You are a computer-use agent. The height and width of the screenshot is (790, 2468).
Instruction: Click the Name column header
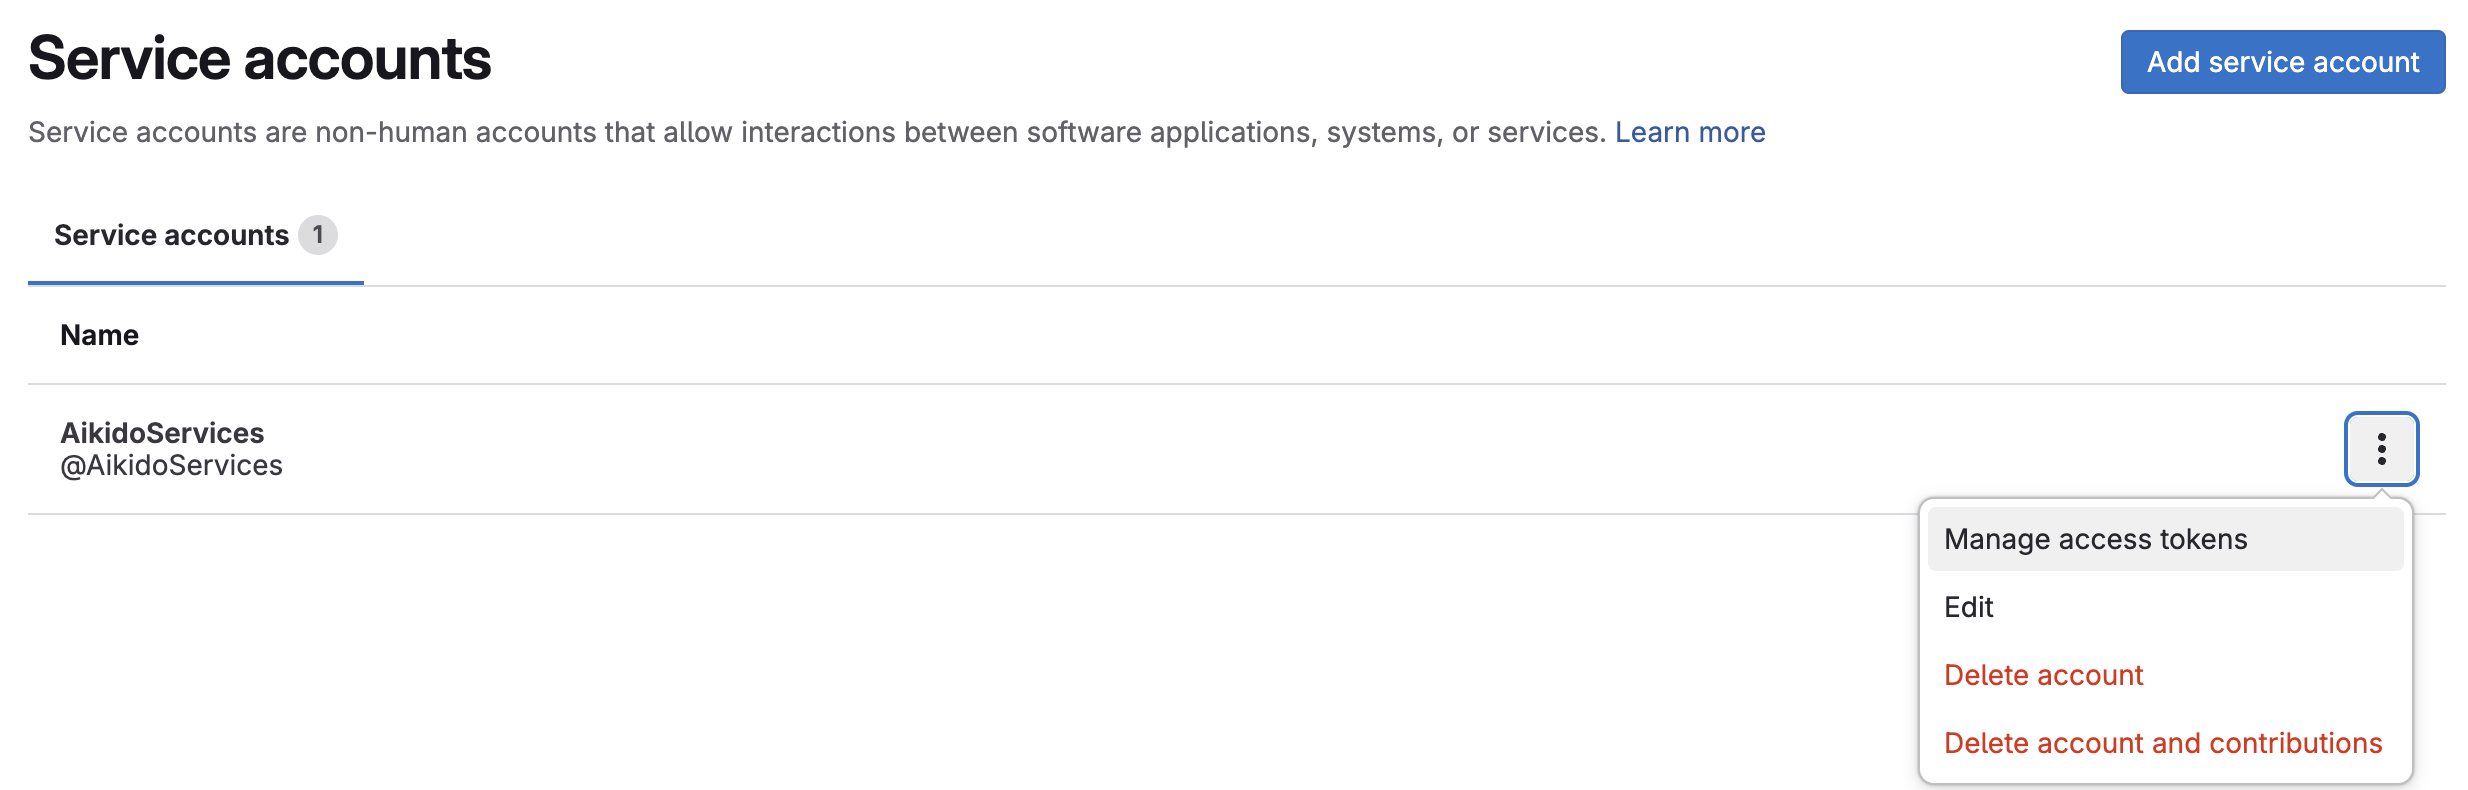tap(99, 334)
